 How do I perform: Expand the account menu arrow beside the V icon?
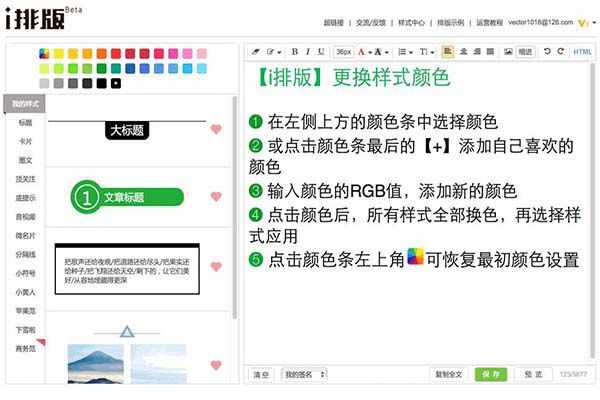594,23
